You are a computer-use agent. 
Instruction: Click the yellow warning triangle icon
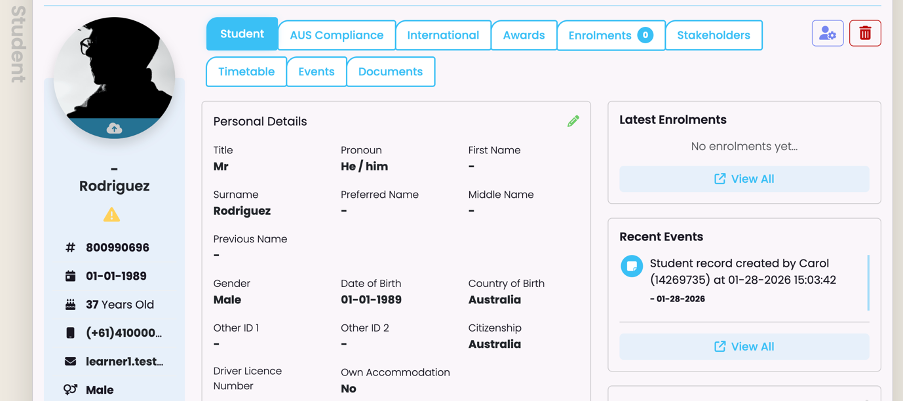112,214
